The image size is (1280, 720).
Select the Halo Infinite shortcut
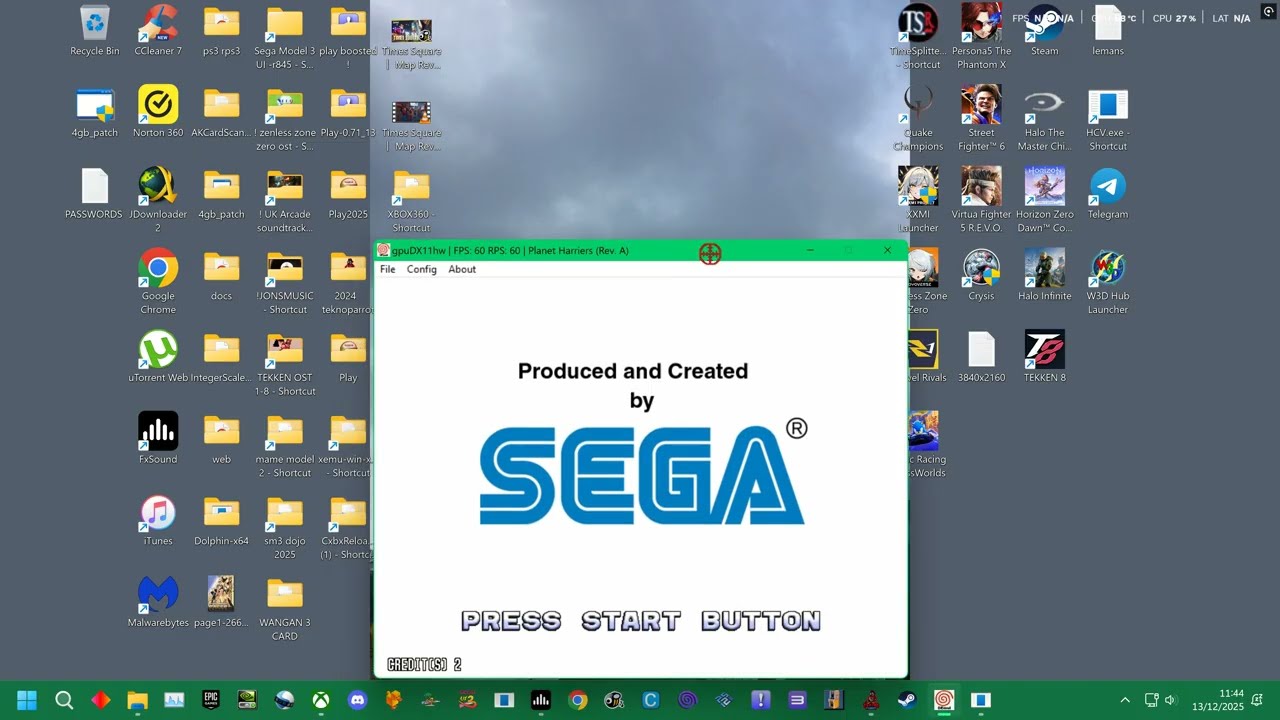[1044, 276]
